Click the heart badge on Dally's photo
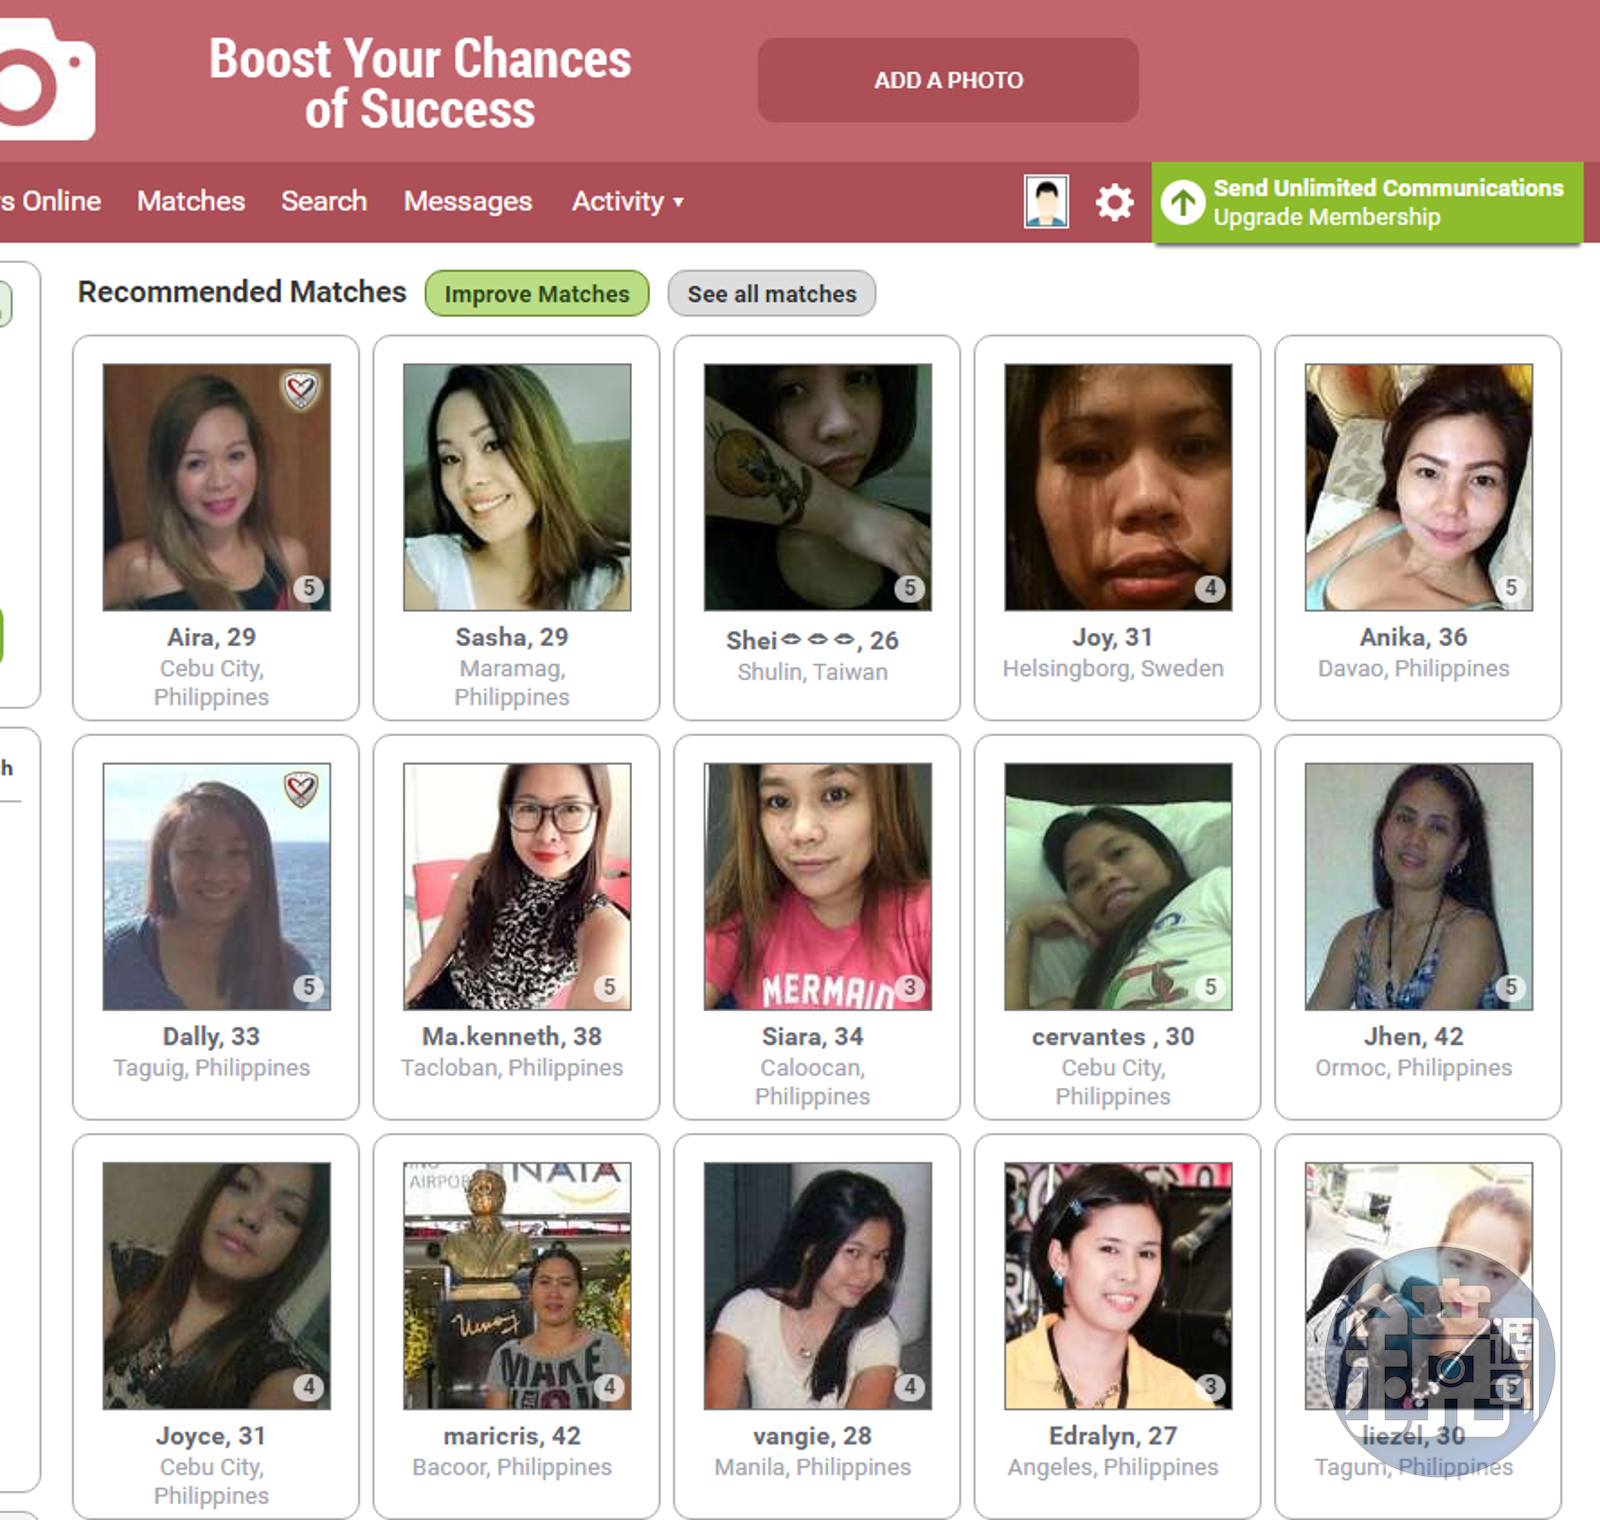 (301, 790)
